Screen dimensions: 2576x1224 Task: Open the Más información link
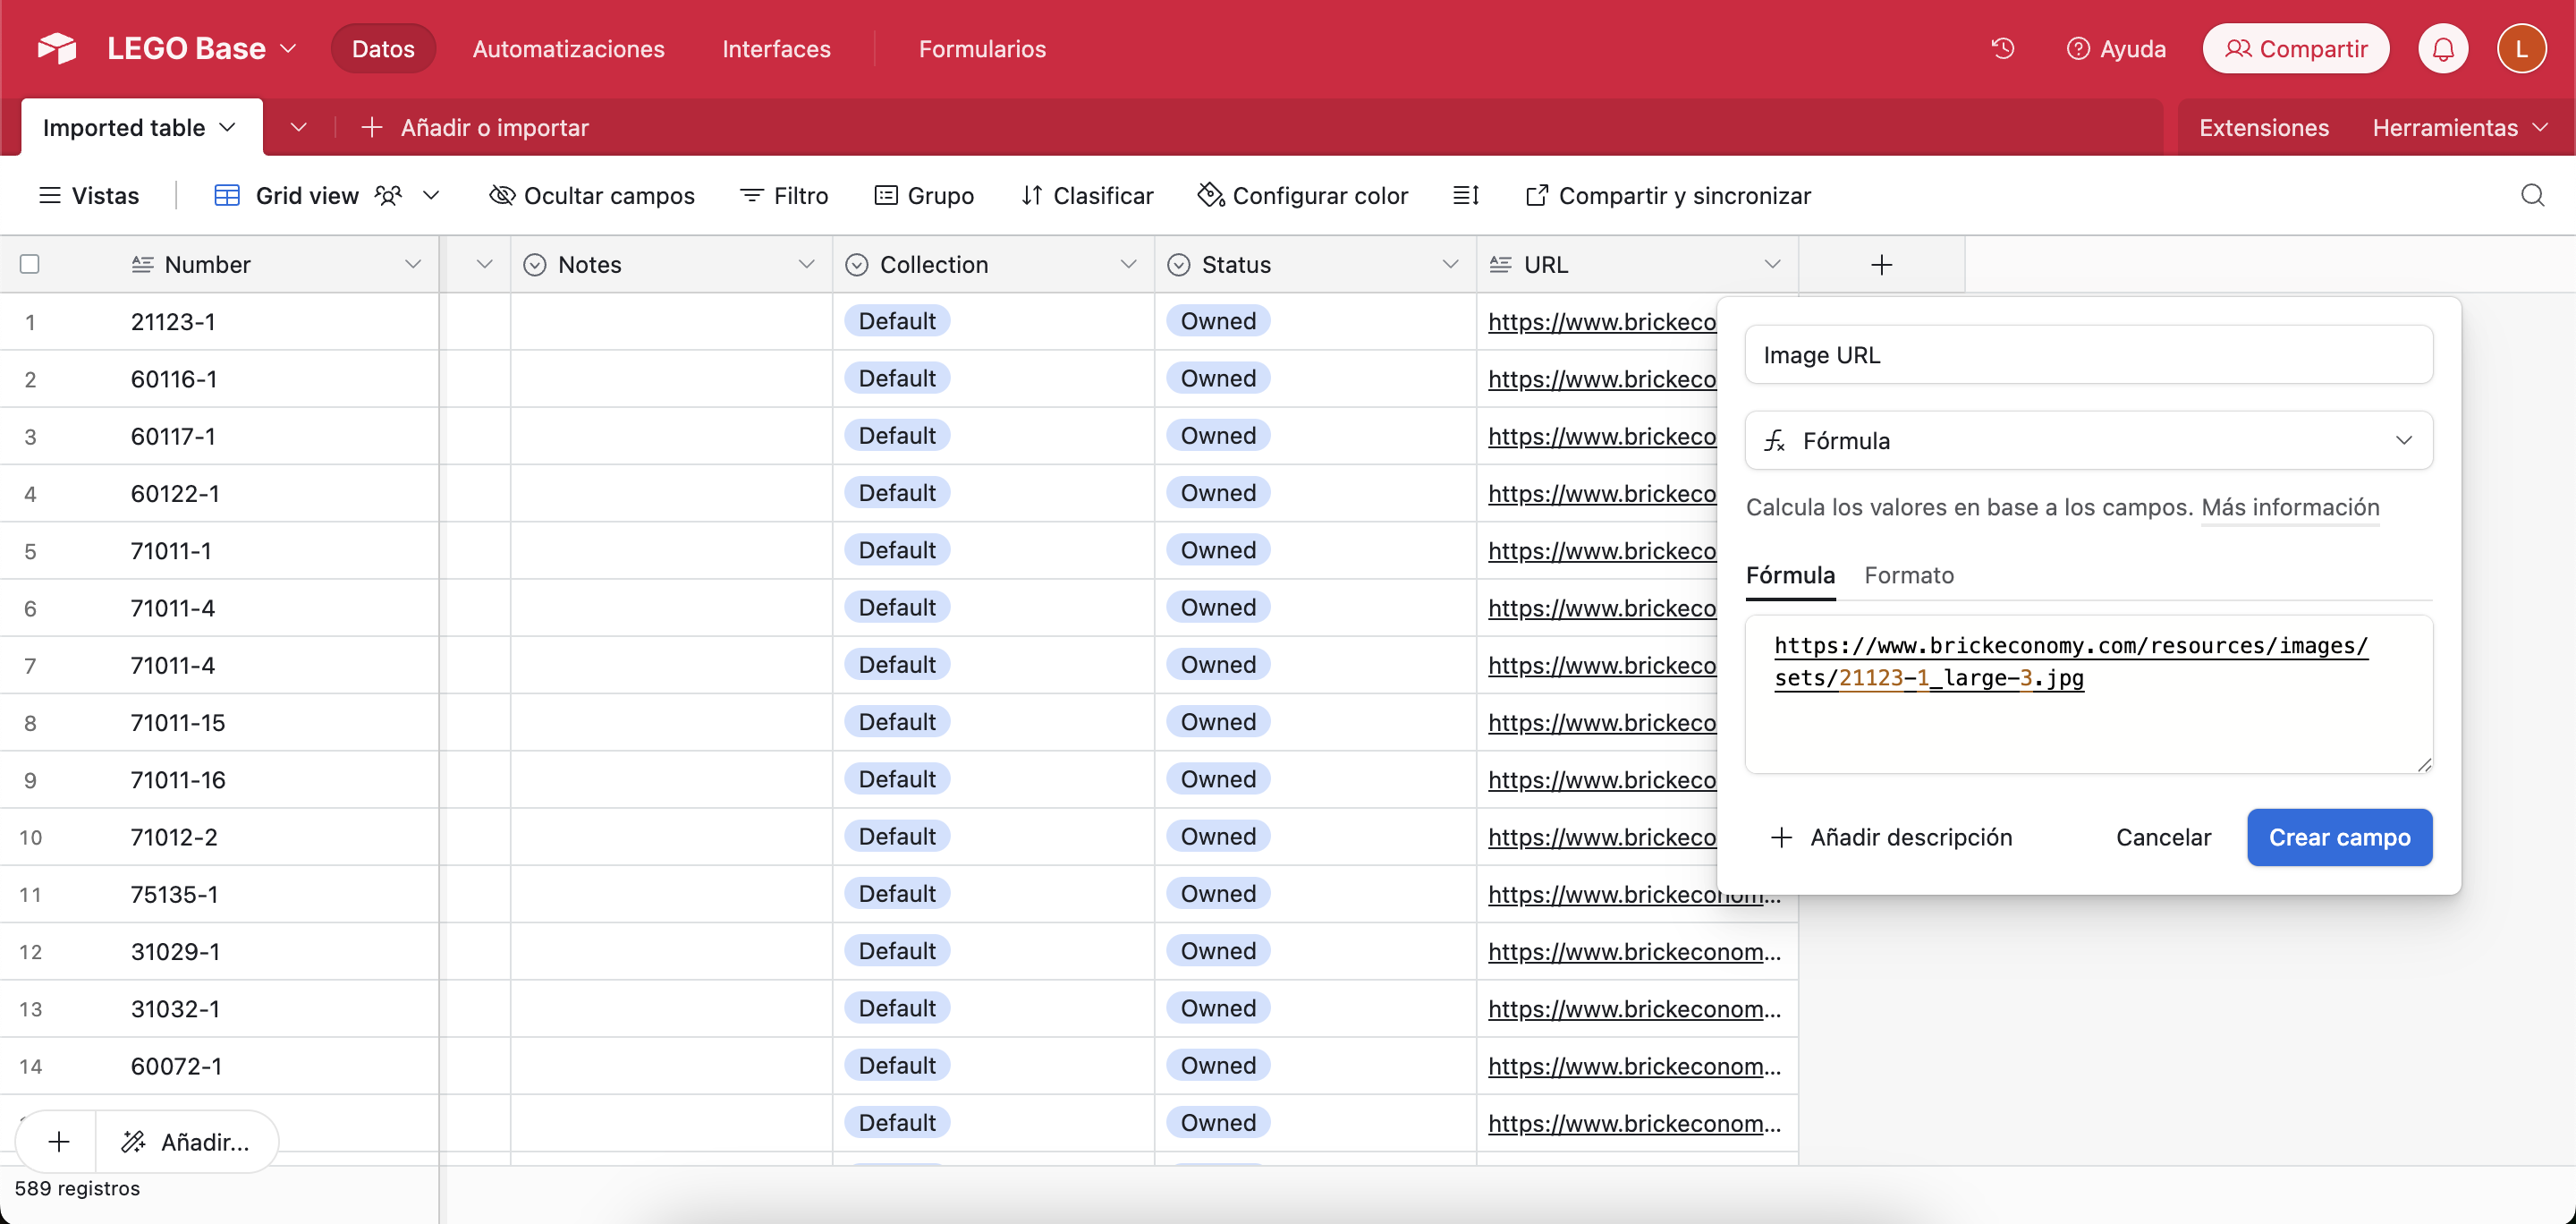pos(2290,507)
